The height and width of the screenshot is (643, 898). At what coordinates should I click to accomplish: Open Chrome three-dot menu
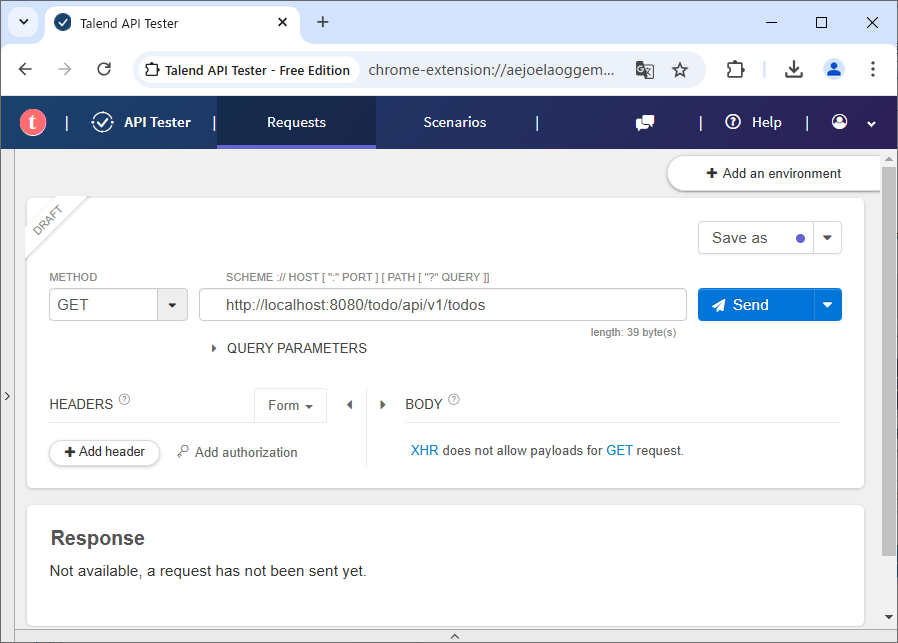[x=872, y=69]
